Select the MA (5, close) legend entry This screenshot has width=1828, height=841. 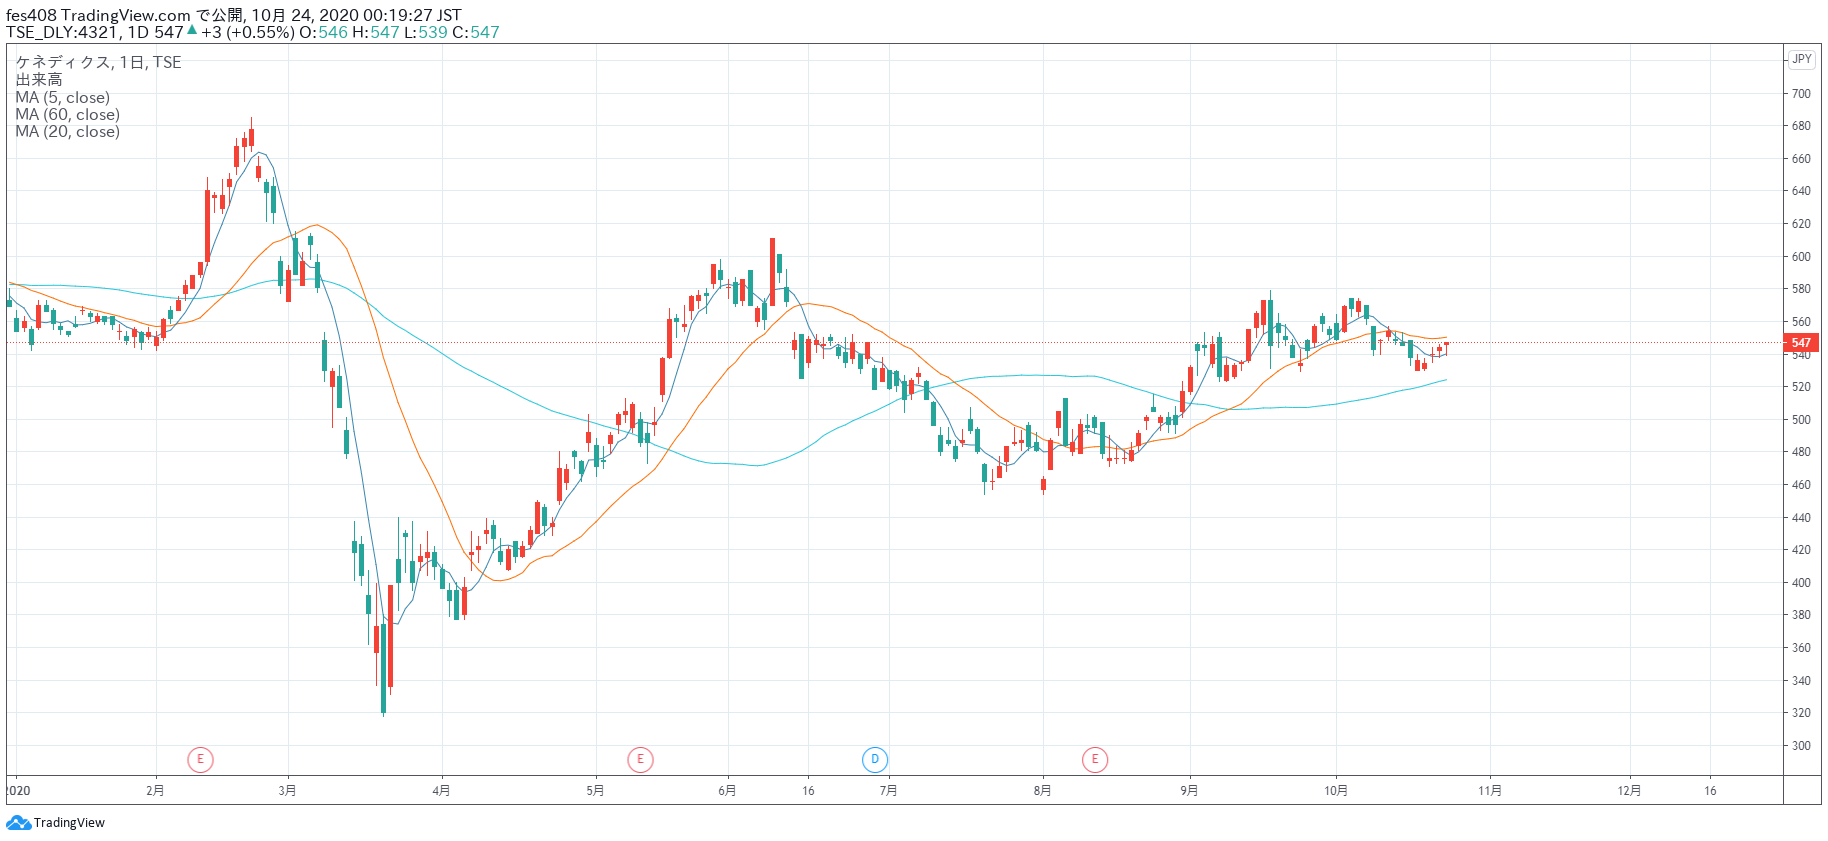62,98
